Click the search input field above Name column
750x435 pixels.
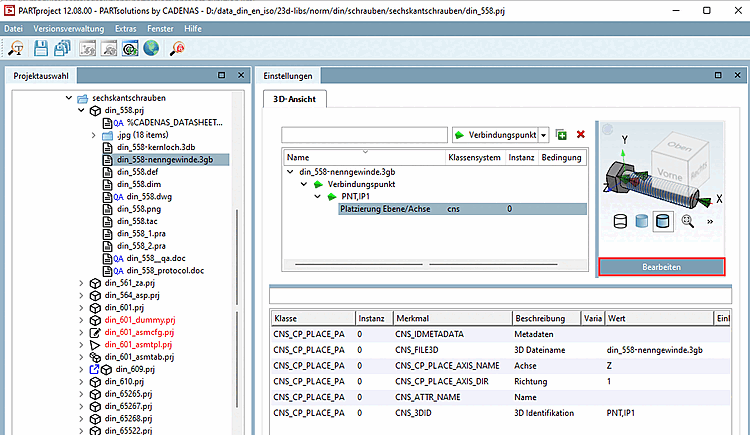tap(365, 134)
